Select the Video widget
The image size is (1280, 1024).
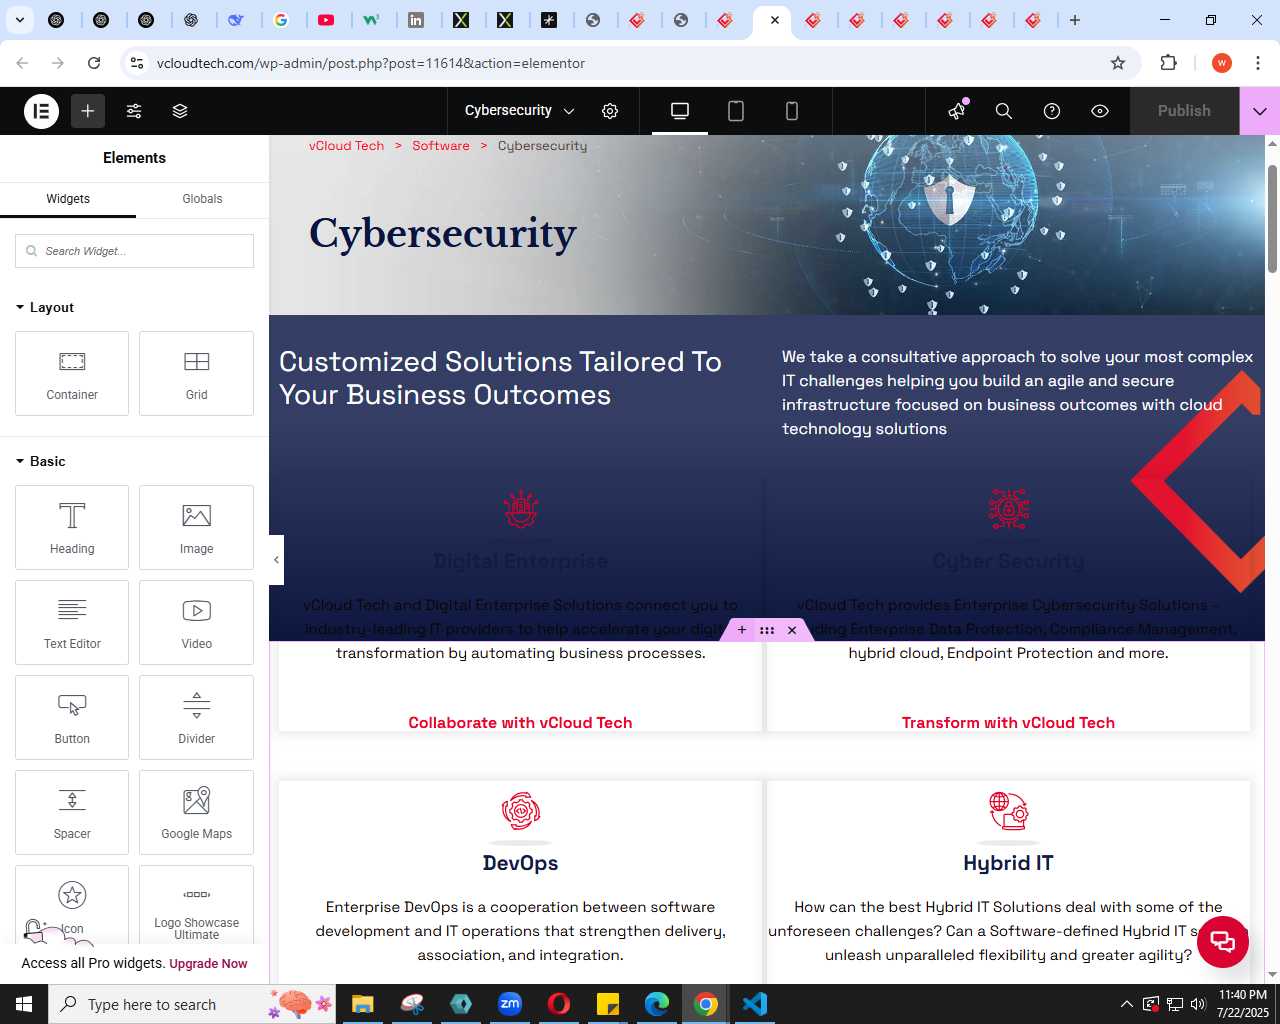click(196, 622)
